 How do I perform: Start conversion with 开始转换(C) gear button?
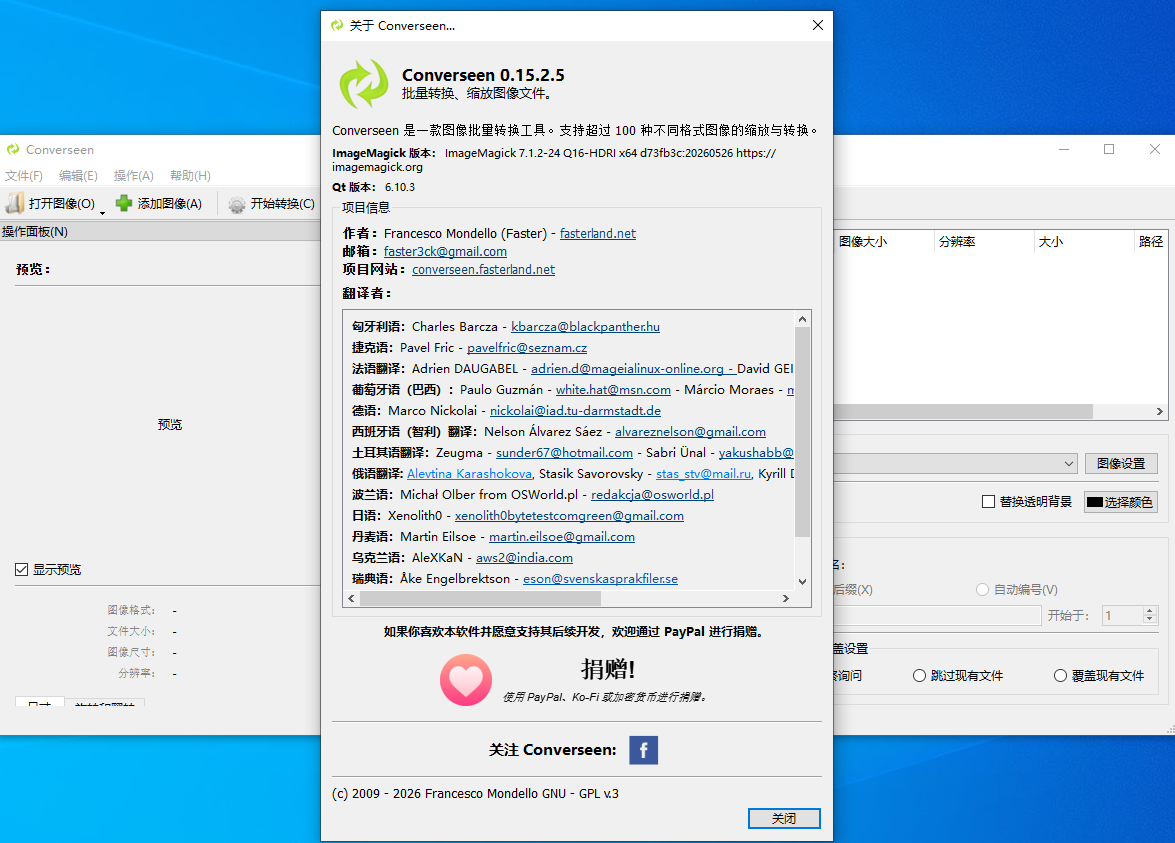tap(271, 204)
